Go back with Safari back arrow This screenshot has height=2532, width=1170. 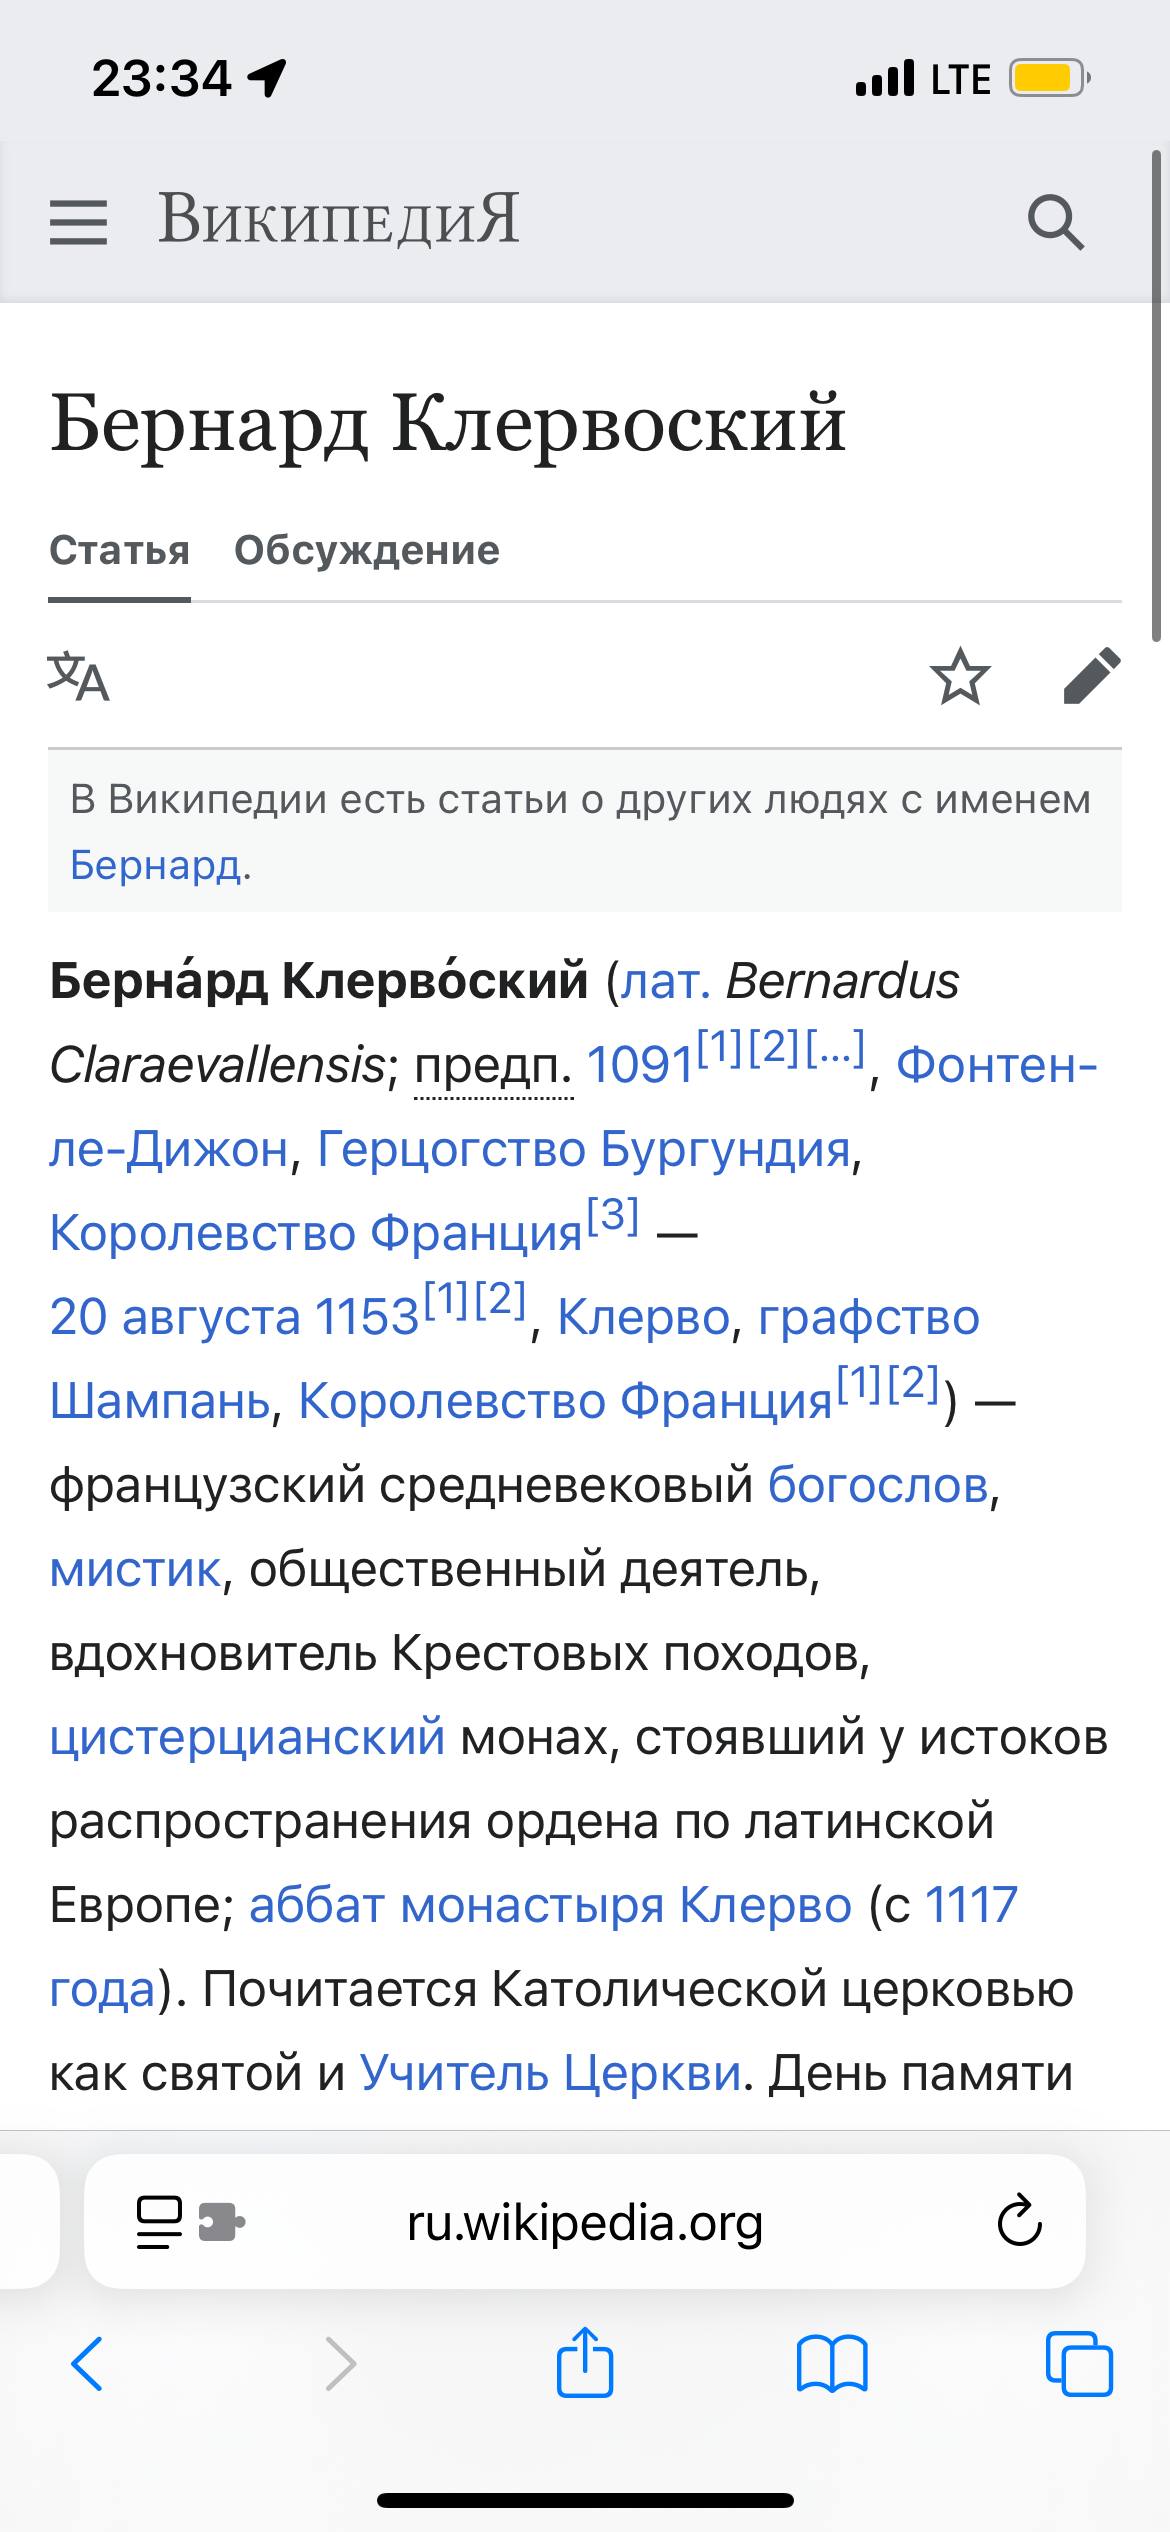click(x=87, y=2364)
